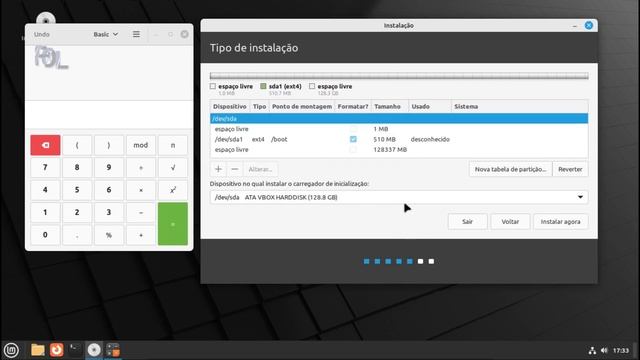This screenshot has height=360, width=640.
Task: Open the volume tray icon
Action: (604, 350)
